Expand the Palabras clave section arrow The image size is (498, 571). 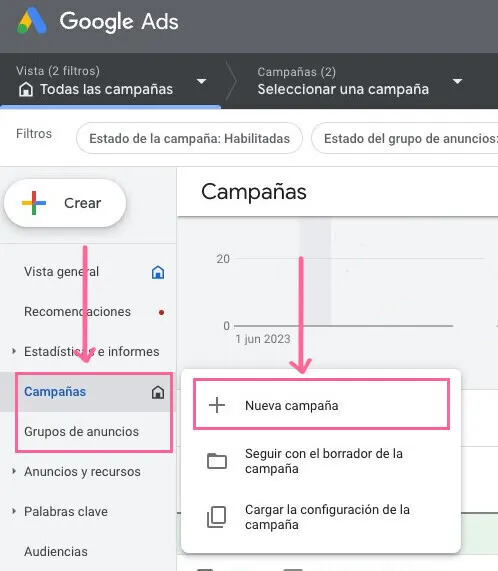pos(14,511)
